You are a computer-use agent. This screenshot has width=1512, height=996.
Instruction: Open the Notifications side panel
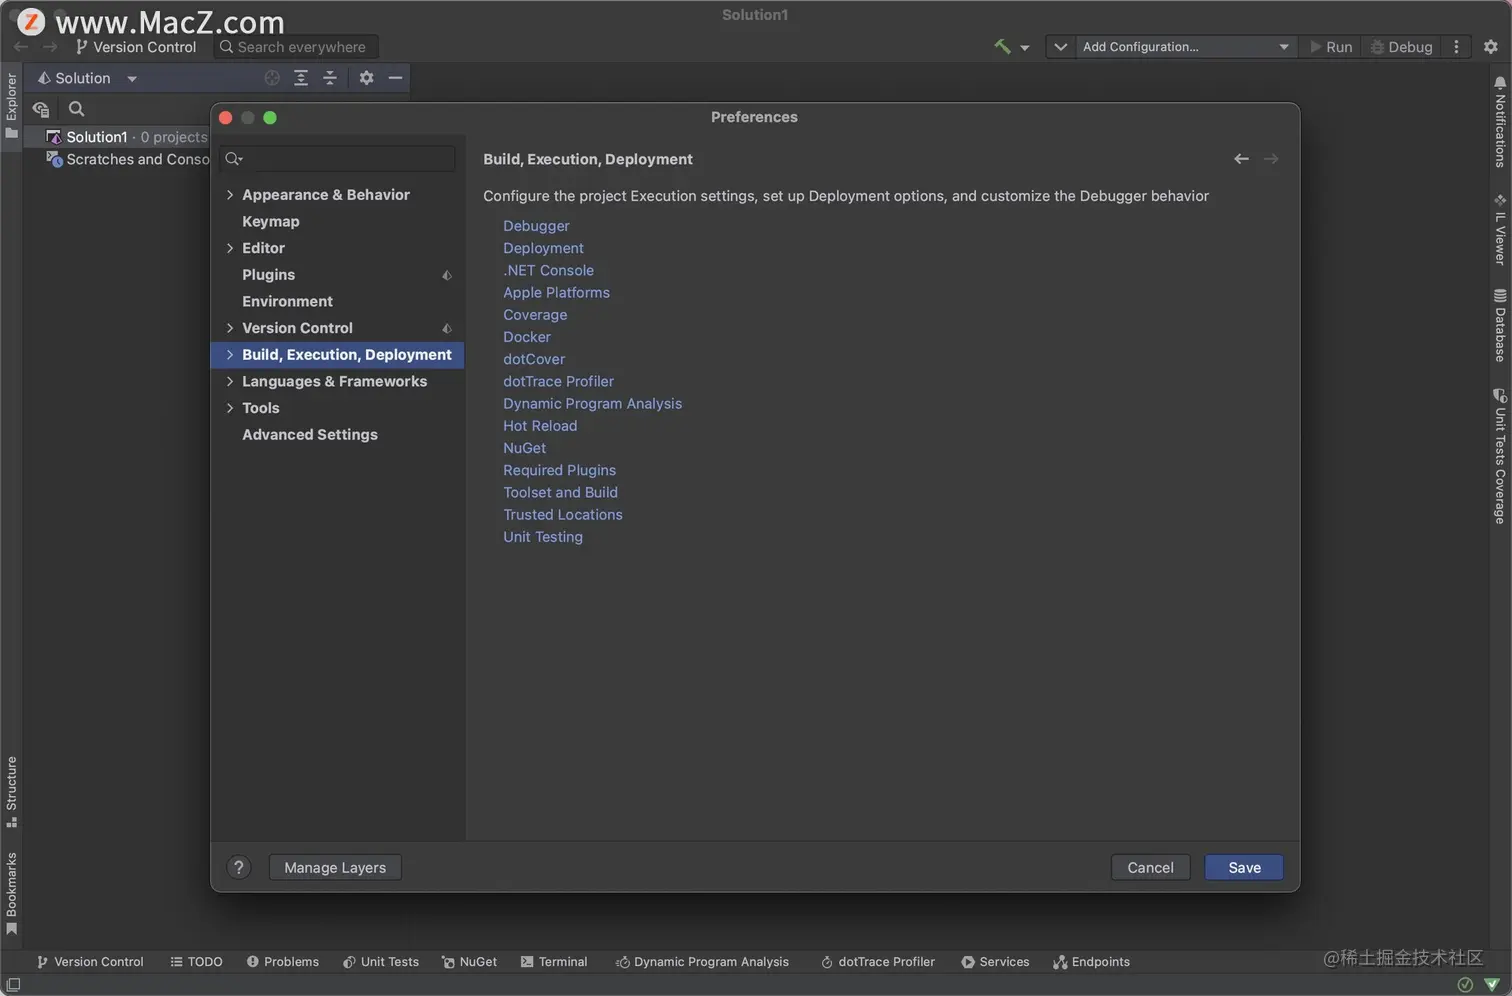click(x=1499, y=122)
